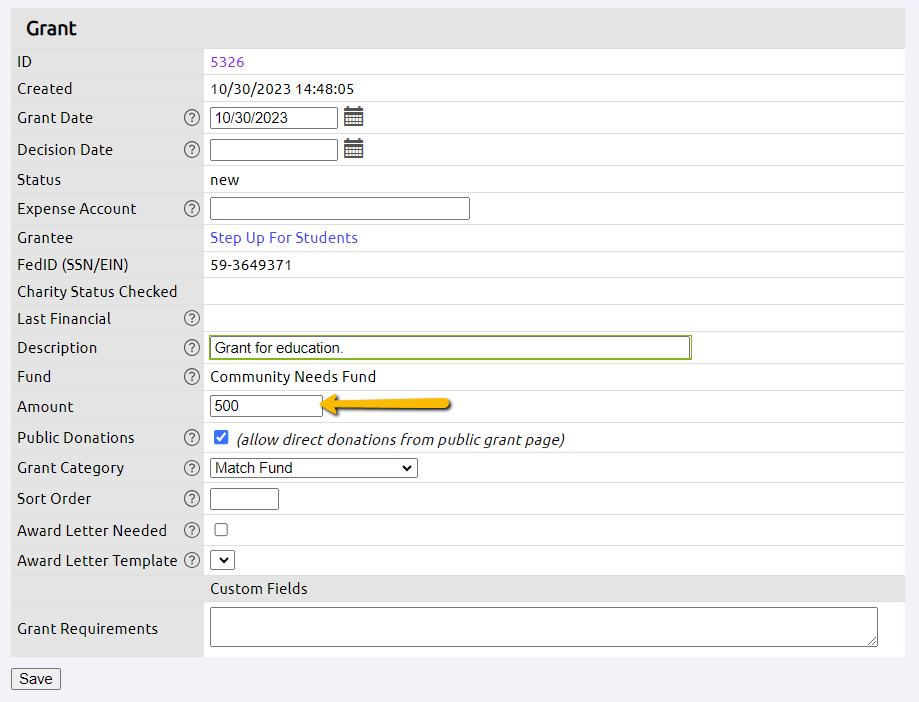Show help for Last Financial

[192, 319]
